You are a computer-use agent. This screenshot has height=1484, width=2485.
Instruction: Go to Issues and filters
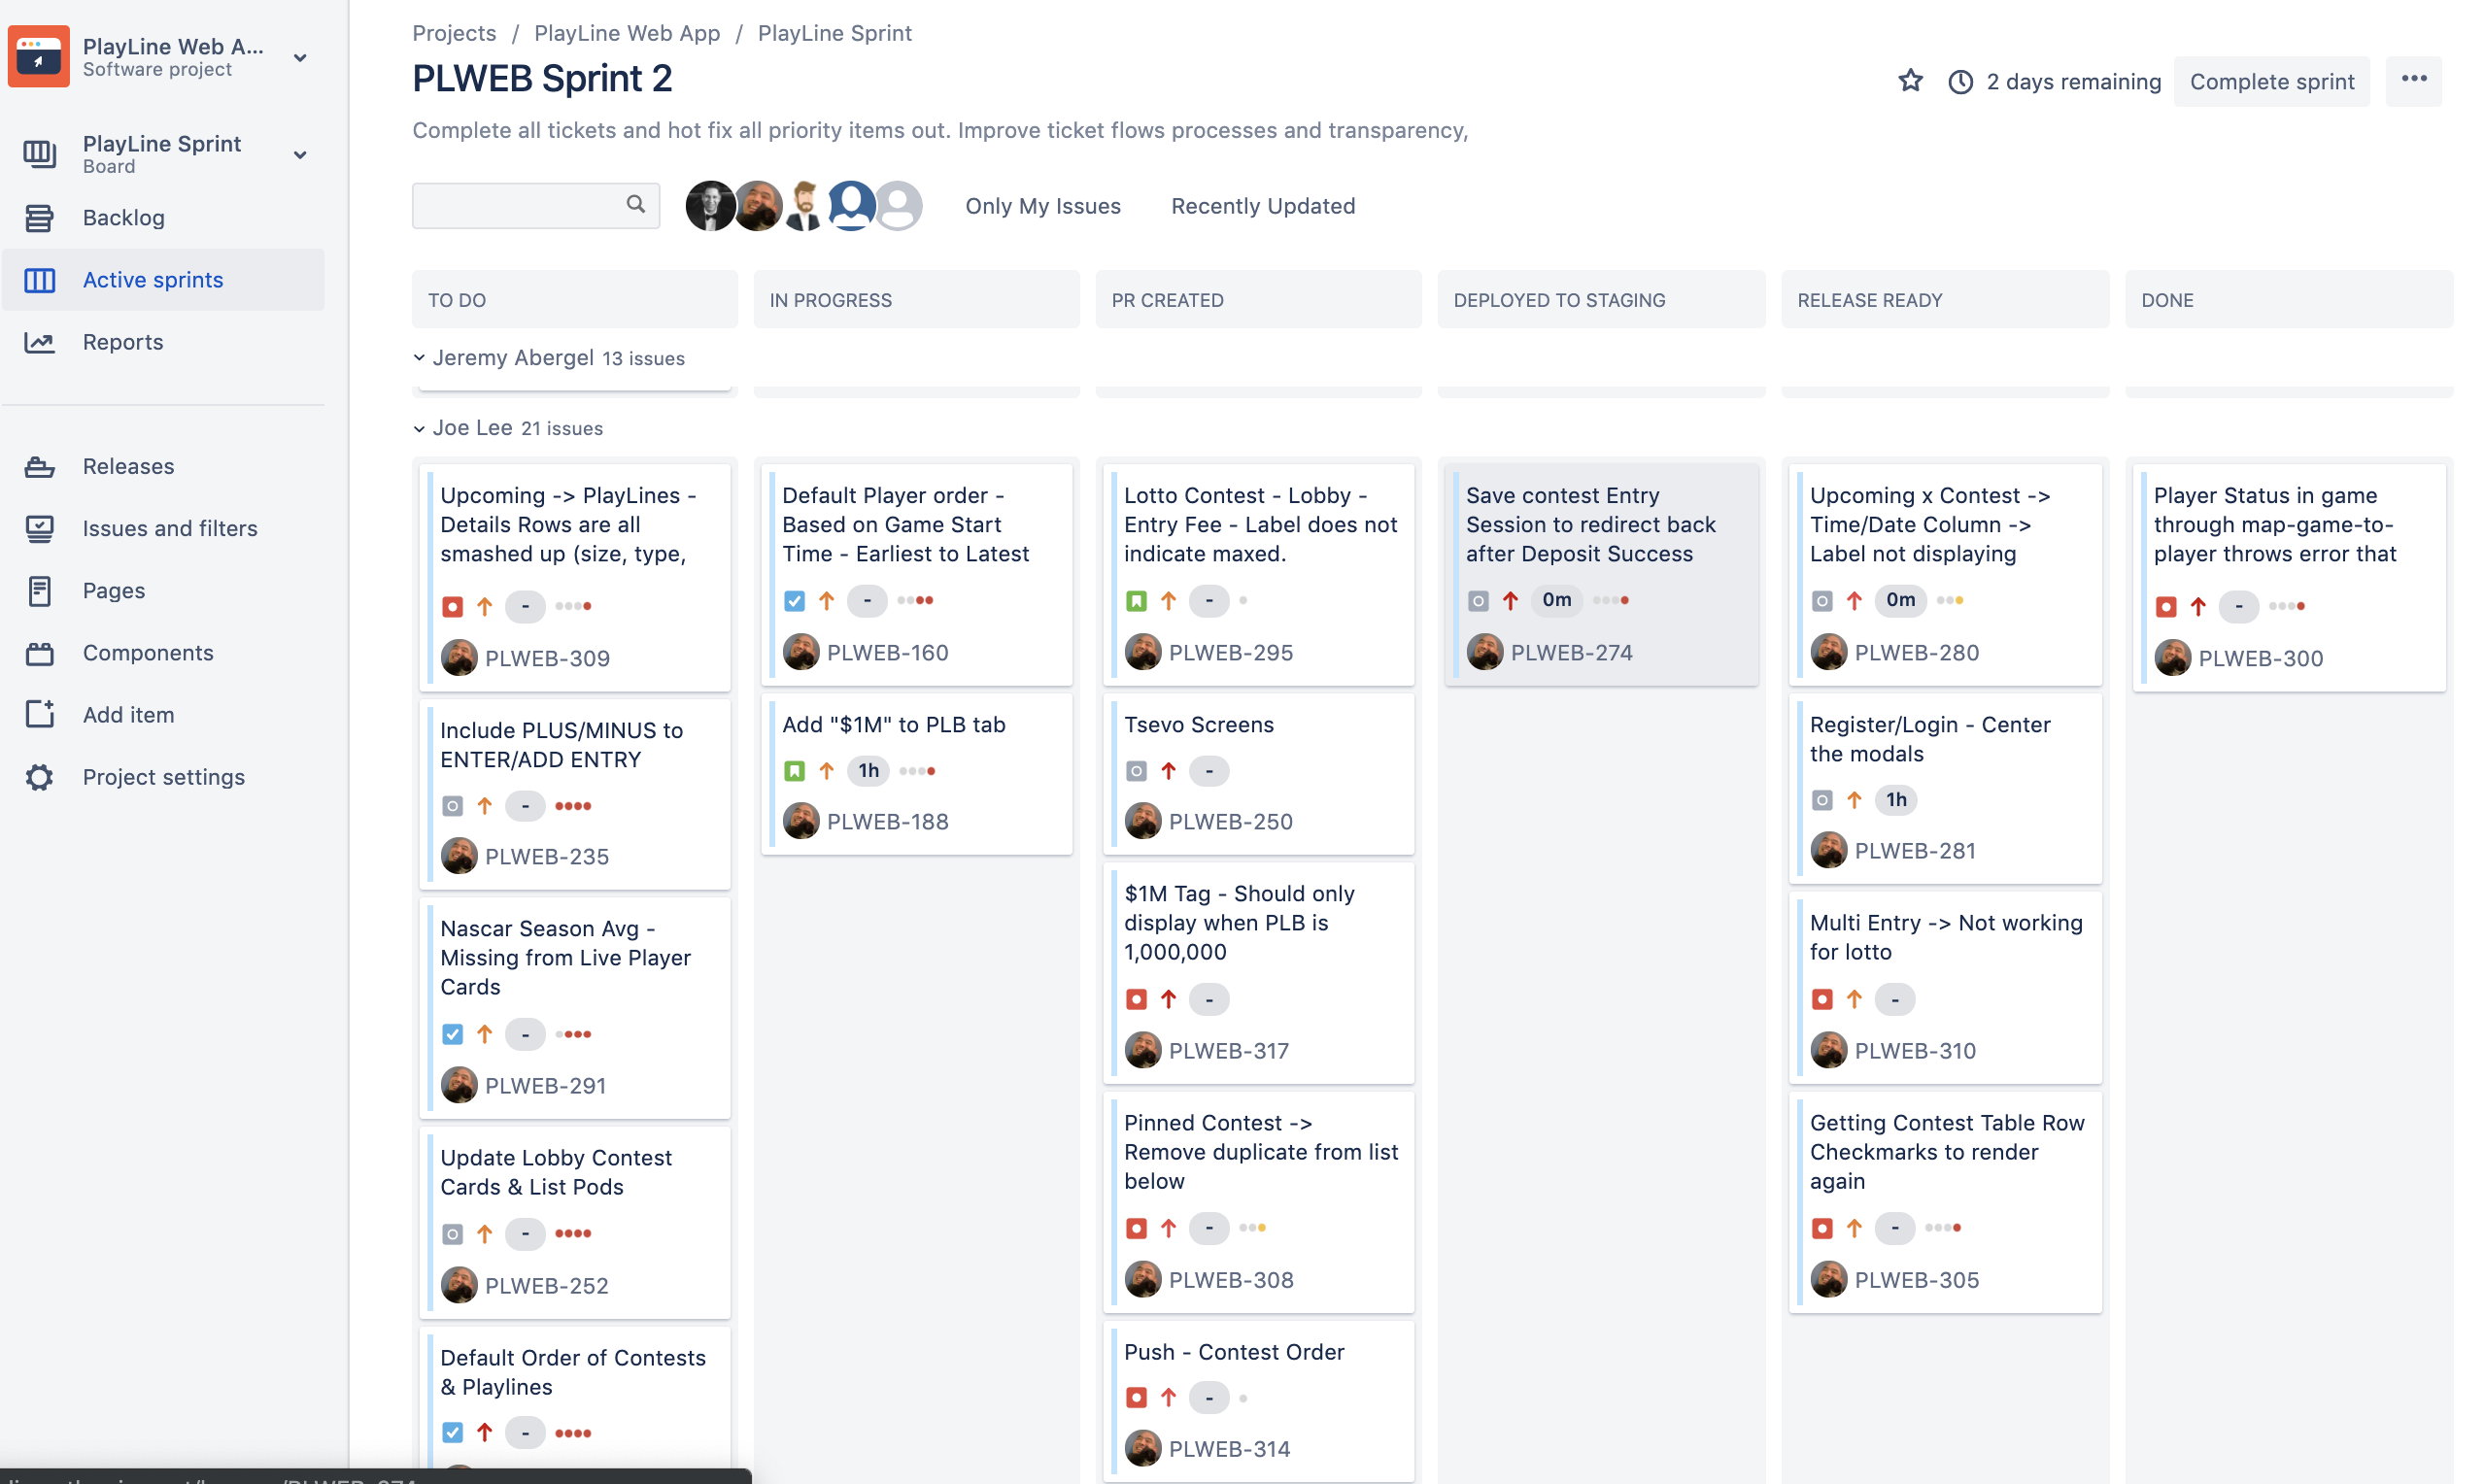click(169, 528)
